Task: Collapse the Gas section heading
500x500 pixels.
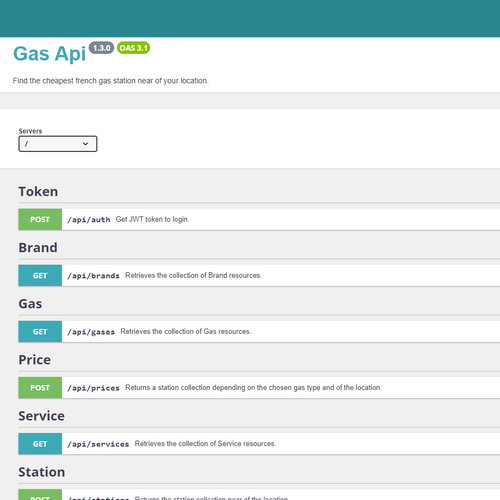Action: pyautogui.click(x=30, y=304)
